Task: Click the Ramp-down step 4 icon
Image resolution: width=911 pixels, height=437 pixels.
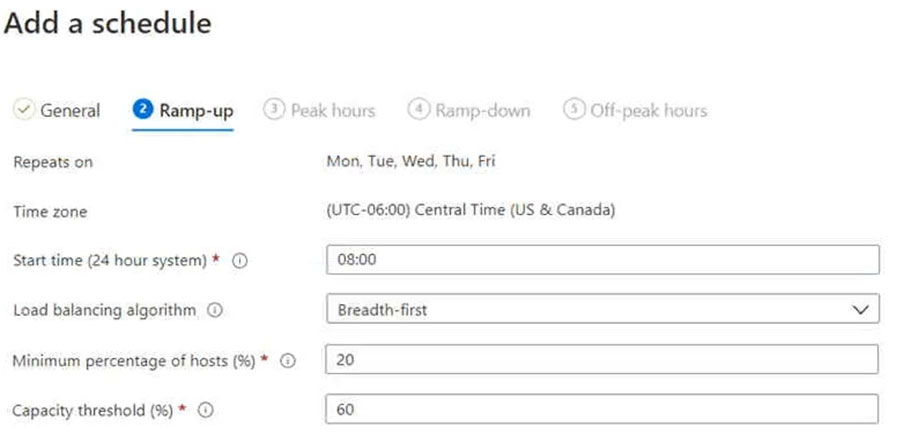Action: 418,110
